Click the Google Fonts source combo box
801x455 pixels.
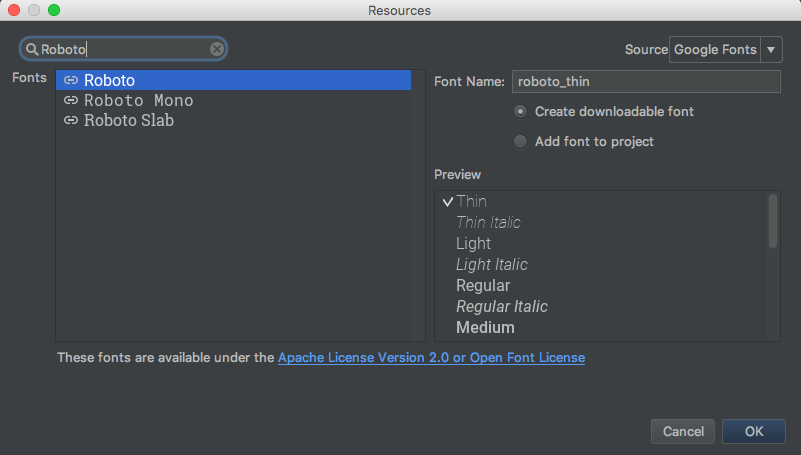click(715, 49)
